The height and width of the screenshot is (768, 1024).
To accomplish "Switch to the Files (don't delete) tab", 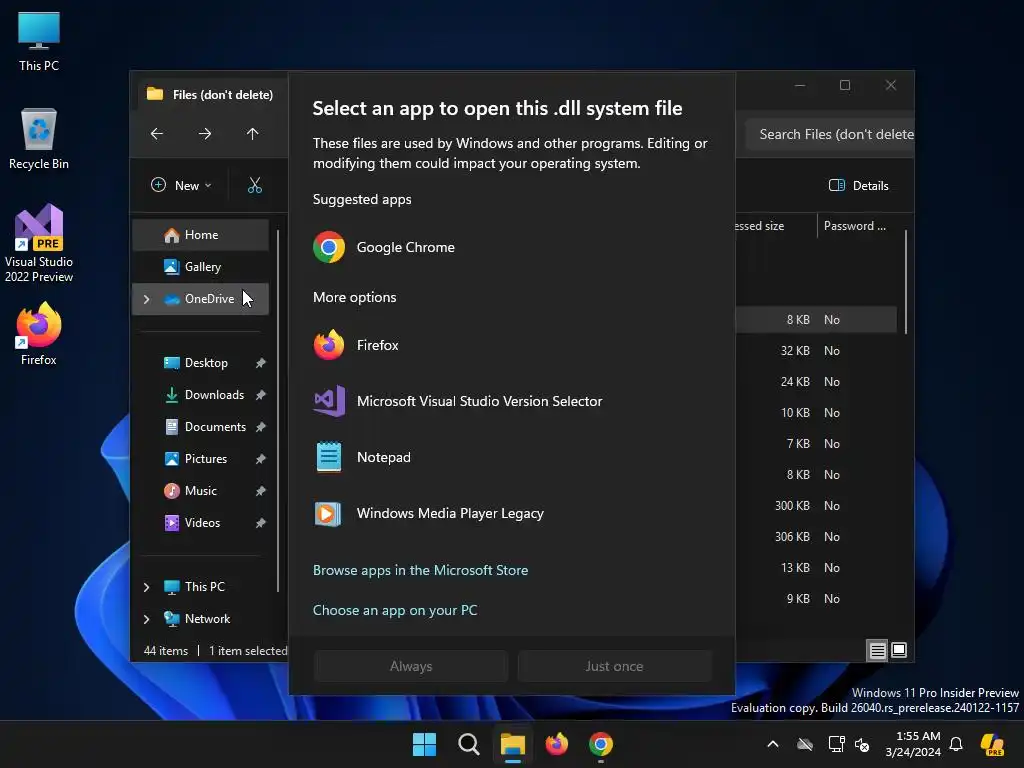I will pyautogui.click(x=210, y=95).
